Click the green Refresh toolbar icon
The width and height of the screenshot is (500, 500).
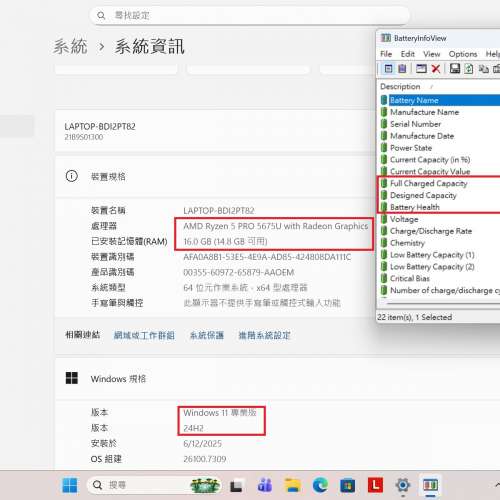click(x=469, y=69)
